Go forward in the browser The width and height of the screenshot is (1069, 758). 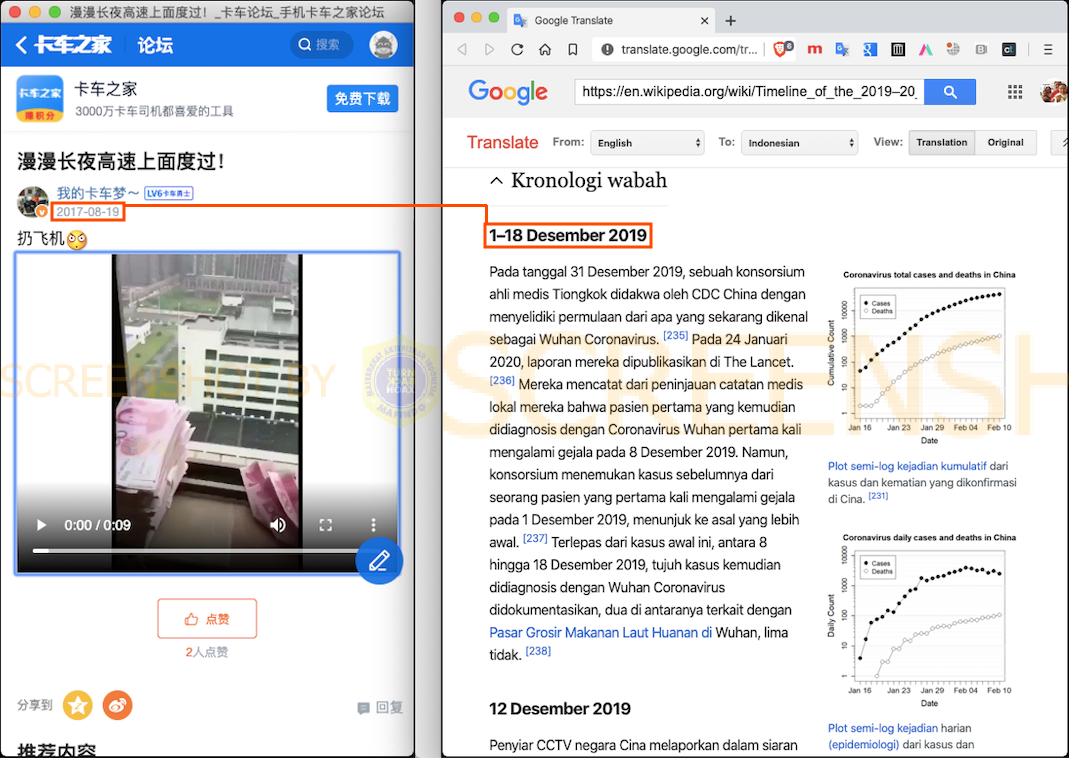click(x=489, y=49)
